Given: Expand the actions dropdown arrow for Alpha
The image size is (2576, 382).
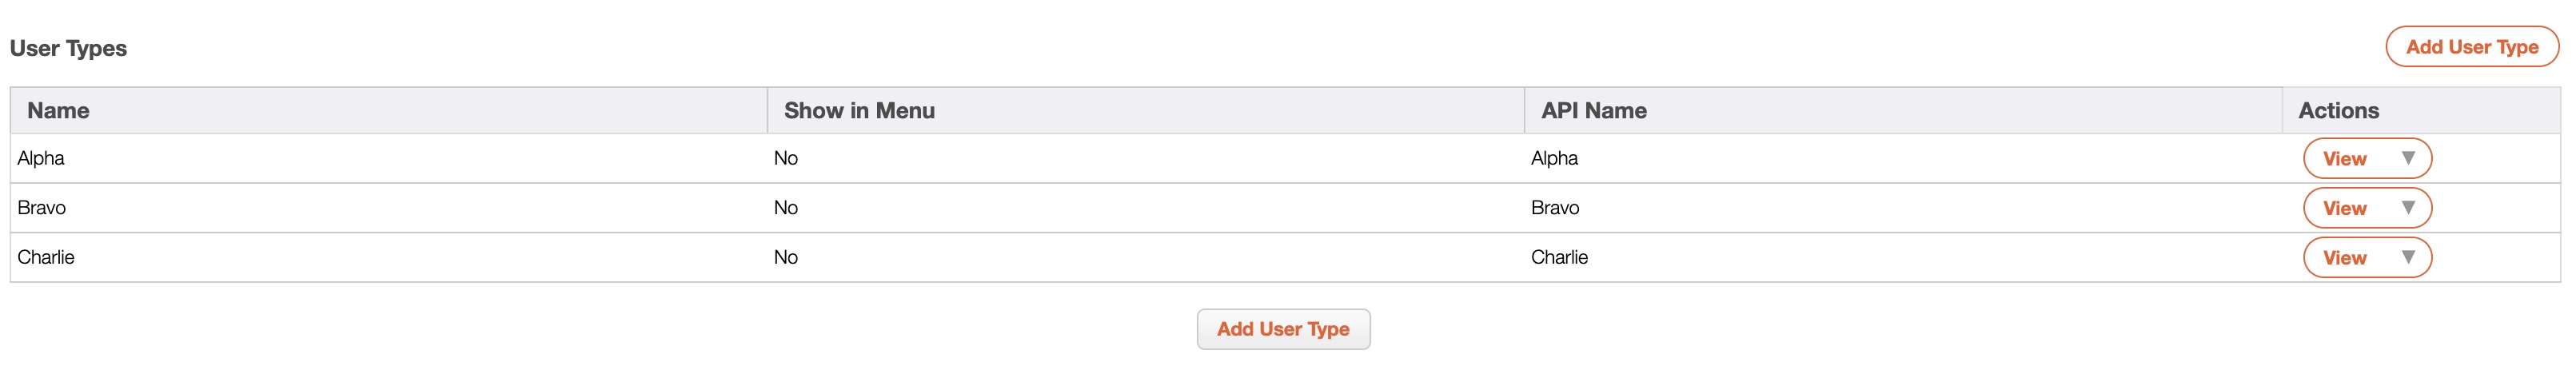Looking at the screenshot, I should click(2408, 158).
